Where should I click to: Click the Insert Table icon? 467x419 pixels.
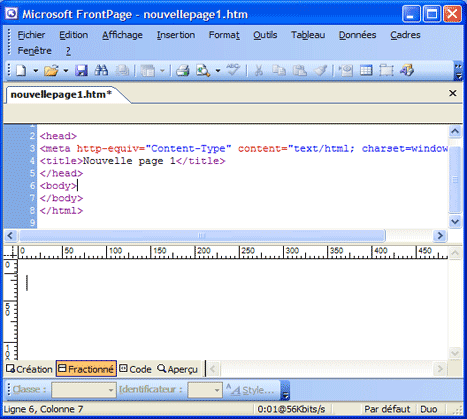point(366,71)
